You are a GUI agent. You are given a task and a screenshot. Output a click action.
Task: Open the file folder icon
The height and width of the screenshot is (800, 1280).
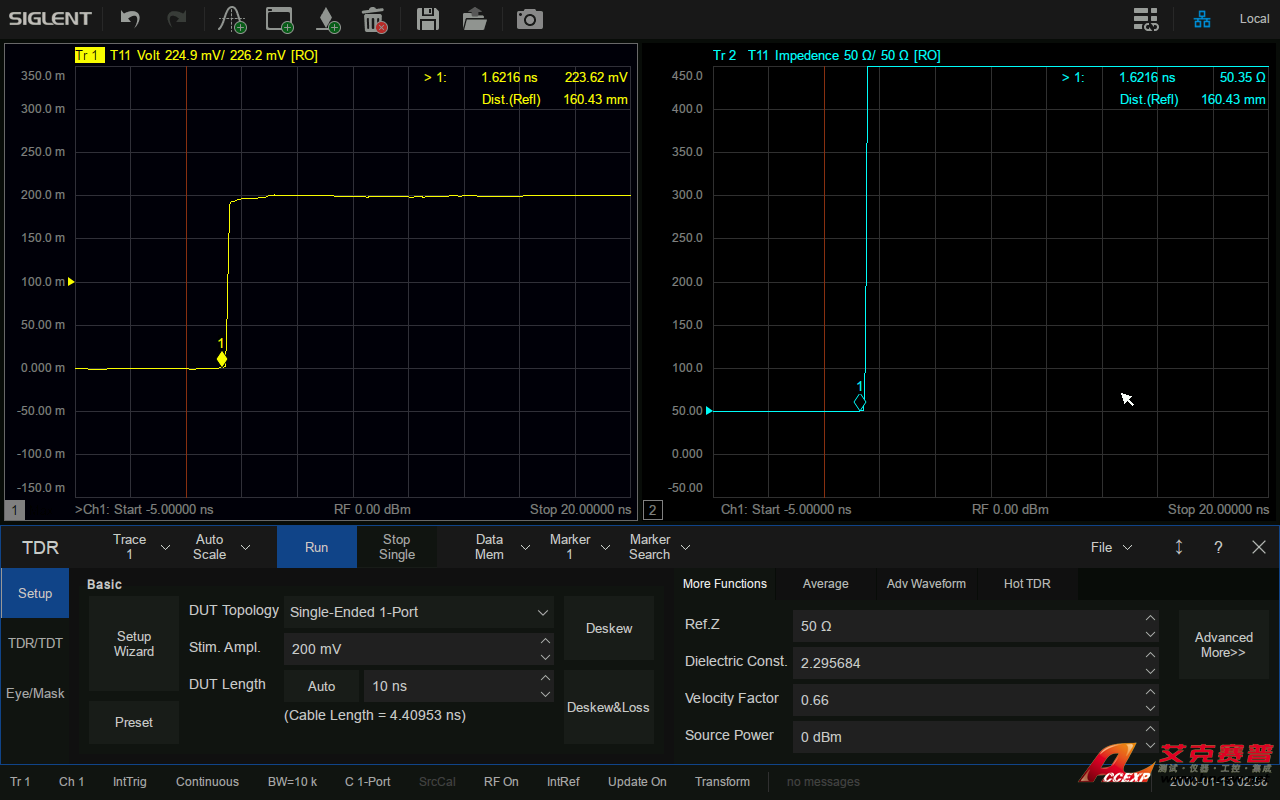(475, 19)
